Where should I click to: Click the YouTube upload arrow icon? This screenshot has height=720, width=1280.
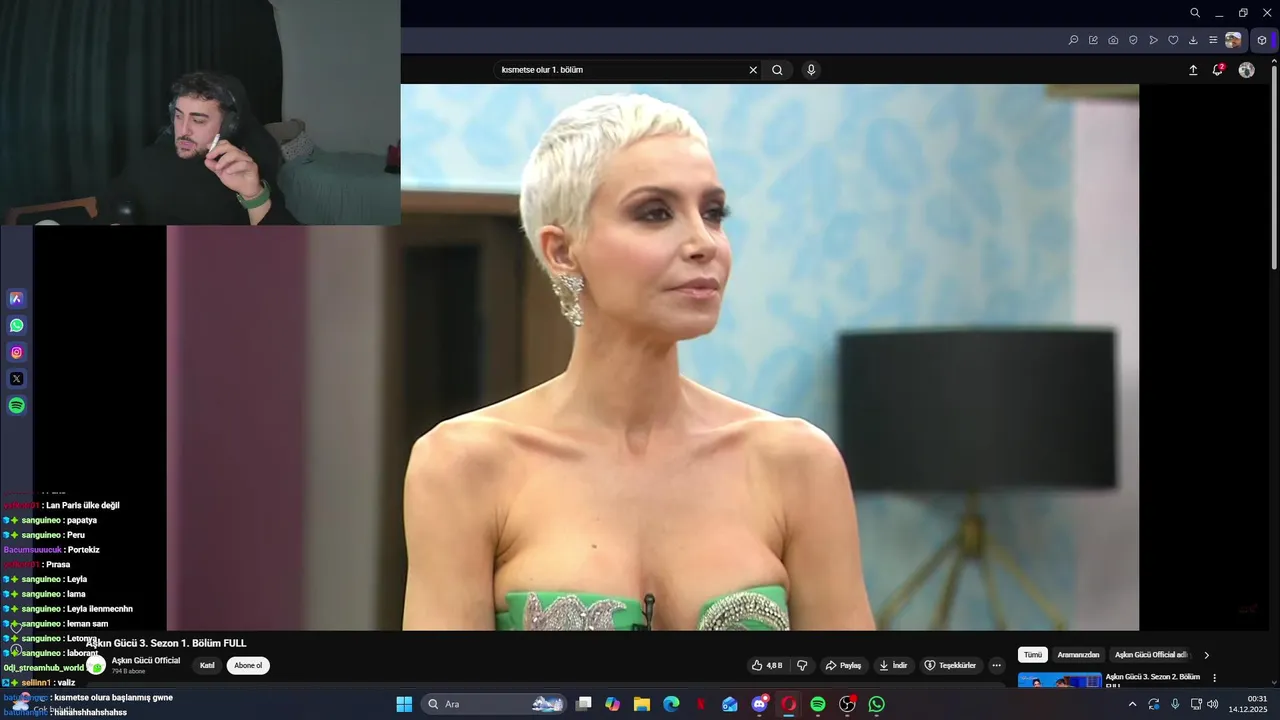point(1193,70)
